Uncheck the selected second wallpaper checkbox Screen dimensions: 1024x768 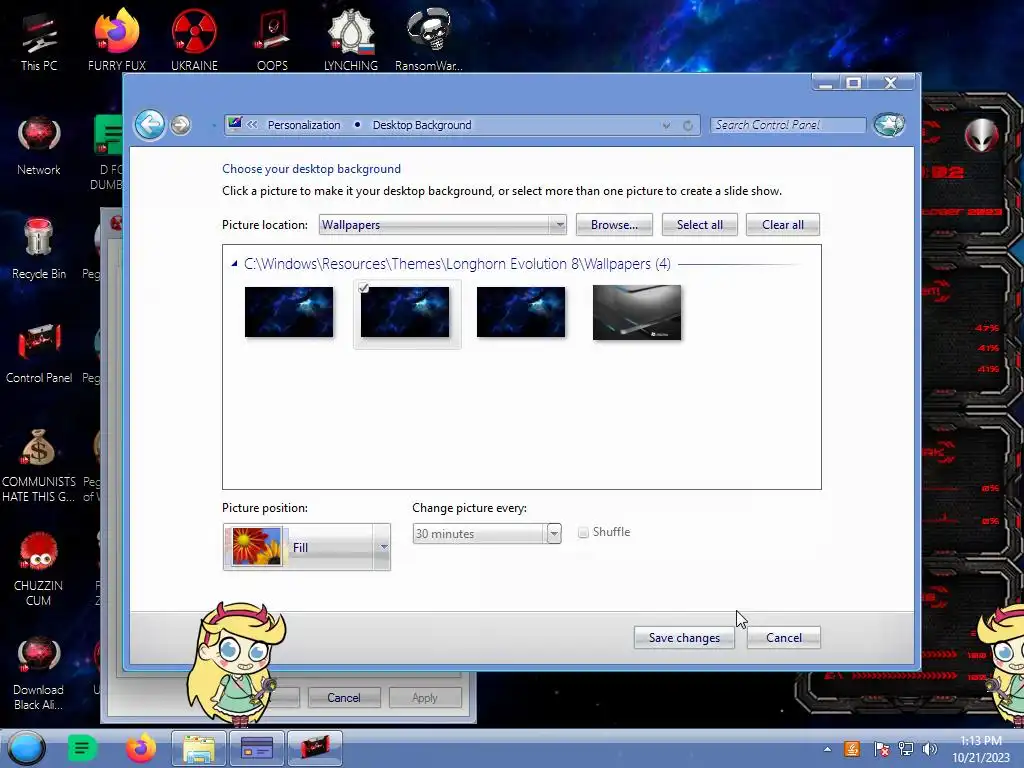364,288
